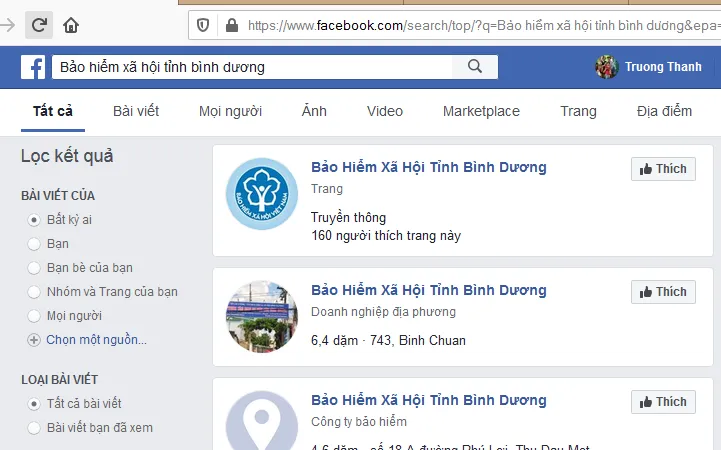This screenshot has height=450, width=721.
Task: Focus the Facebook search input field
Action: (252, 67)
